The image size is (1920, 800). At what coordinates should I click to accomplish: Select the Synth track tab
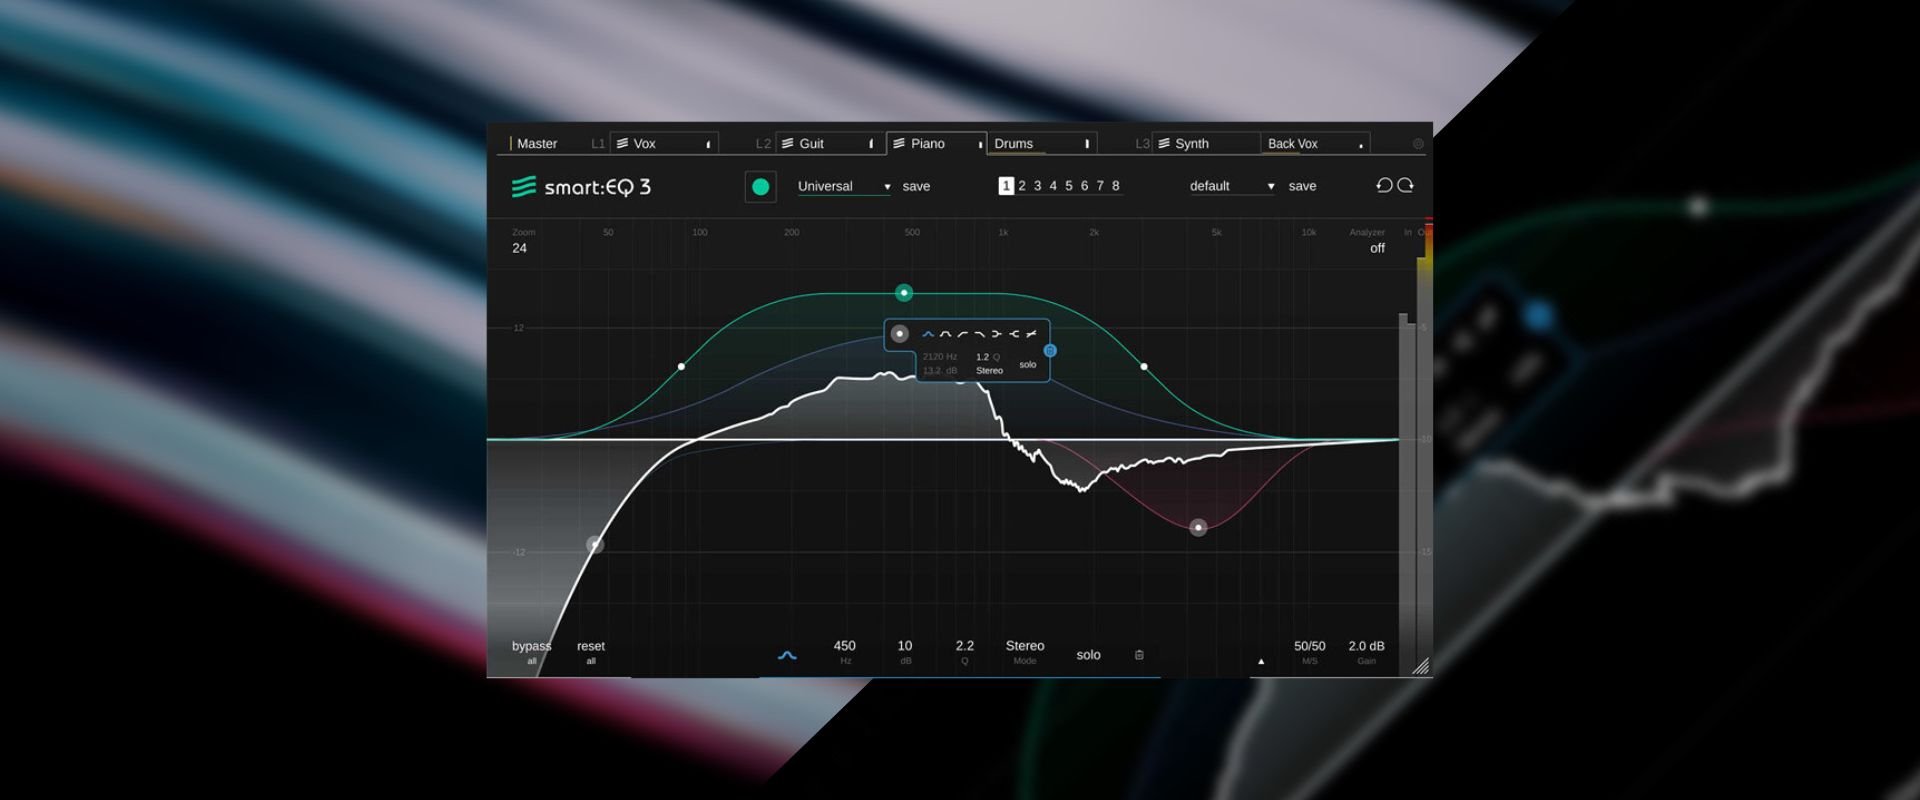click(1206, 144)
